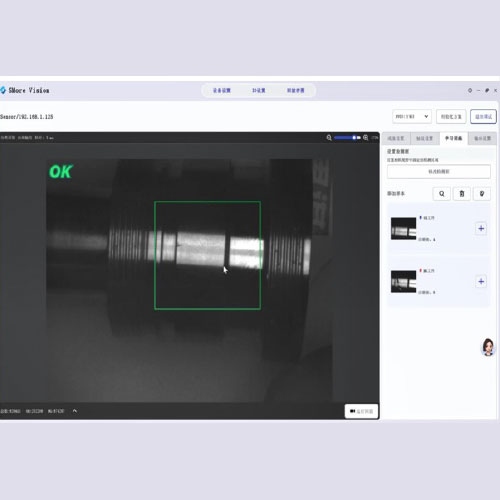The width and height of the screenshot is (500, 500).
Task: Click the SMore Vision logo icon
Action: tap(3, 90)
